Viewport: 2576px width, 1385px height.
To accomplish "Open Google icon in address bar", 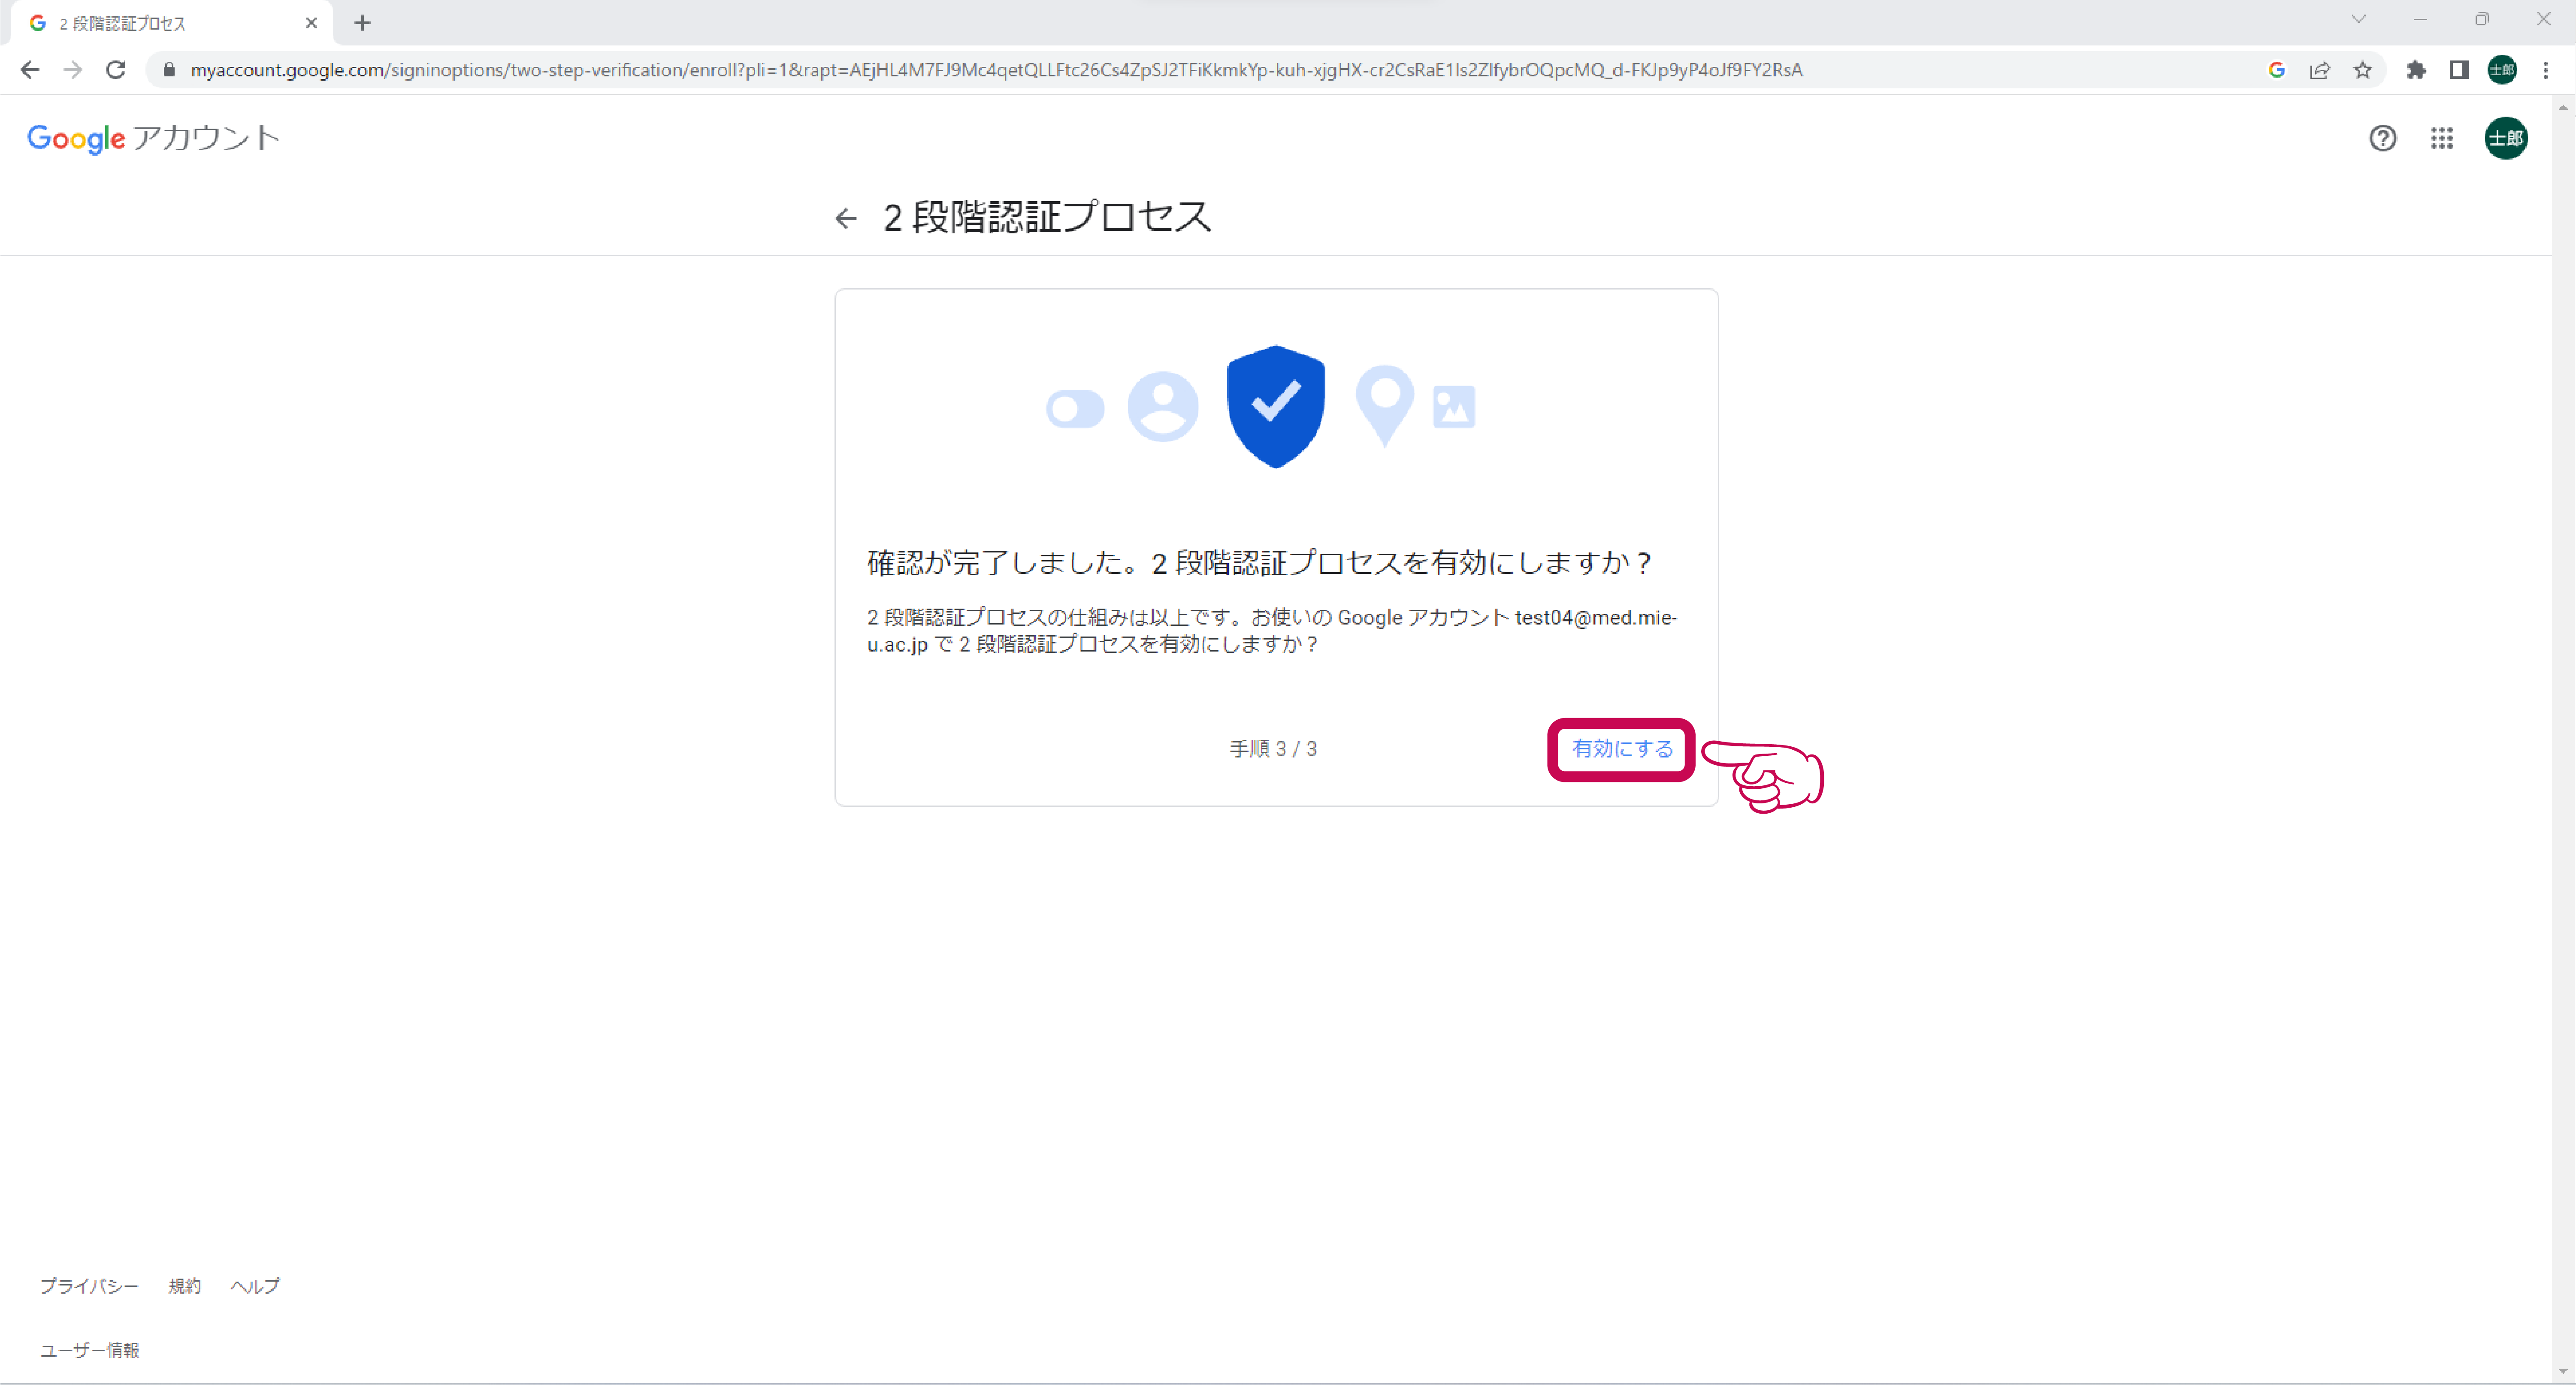I will [2277, 70].
